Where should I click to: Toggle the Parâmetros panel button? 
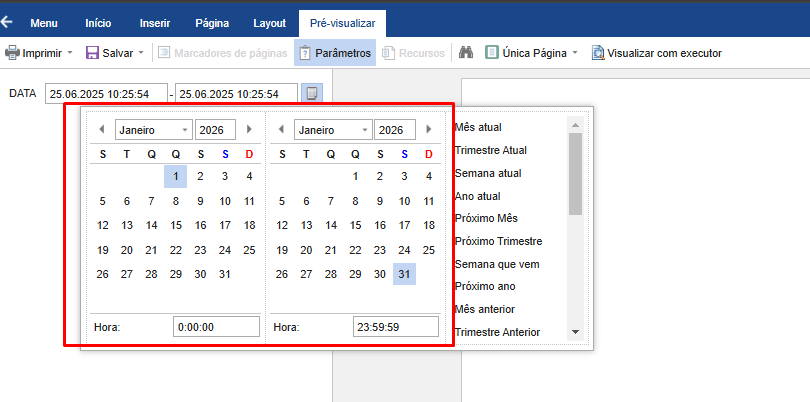click(334, 53)
